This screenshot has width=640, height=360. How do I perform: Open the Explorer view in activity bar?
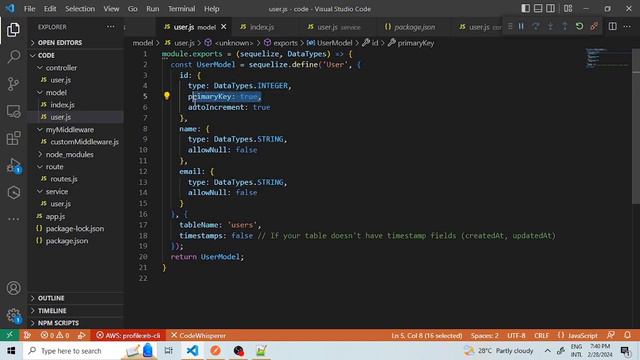tap(13, 30)
